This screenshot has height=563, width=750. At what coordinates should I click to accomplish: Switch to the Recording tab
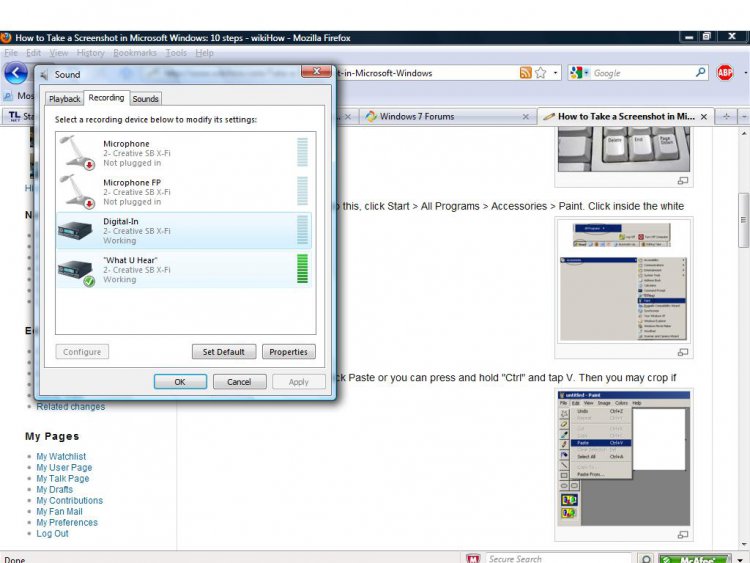[106, 98]
